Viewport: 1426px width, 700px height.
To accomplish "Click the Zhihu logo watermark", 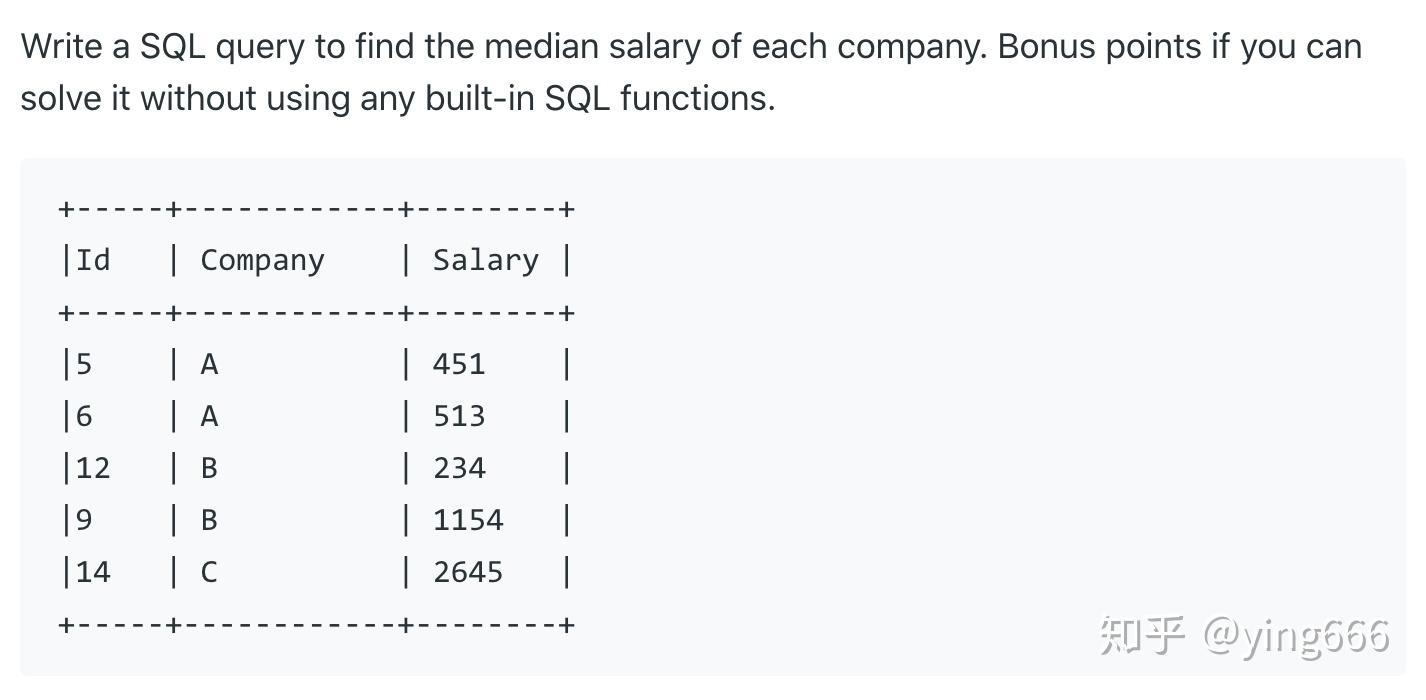I will click(1142, 636).
